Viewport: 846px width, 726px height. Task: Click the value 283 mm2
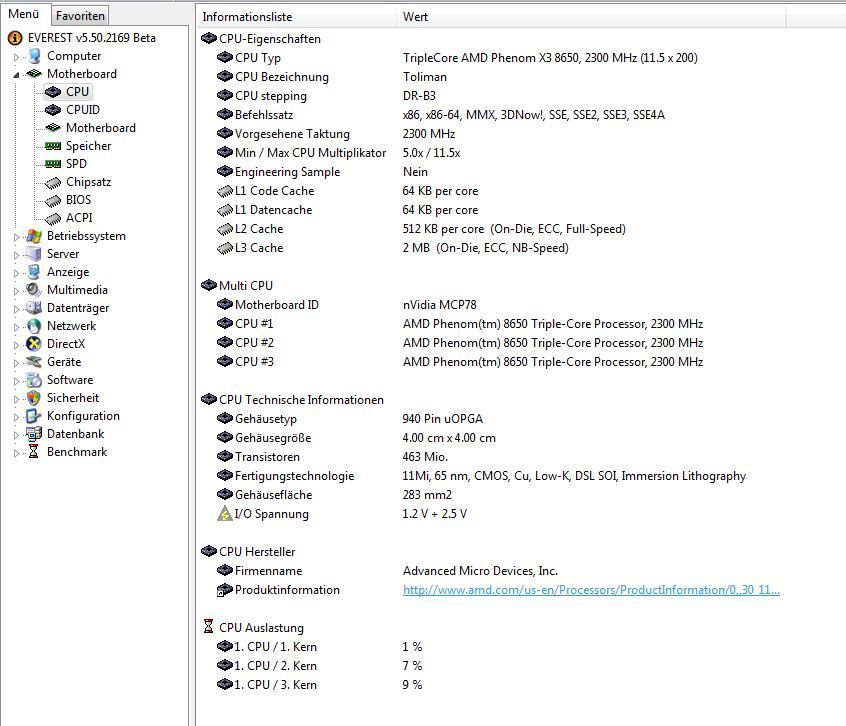pyautogui.click(x=427, y=495)
